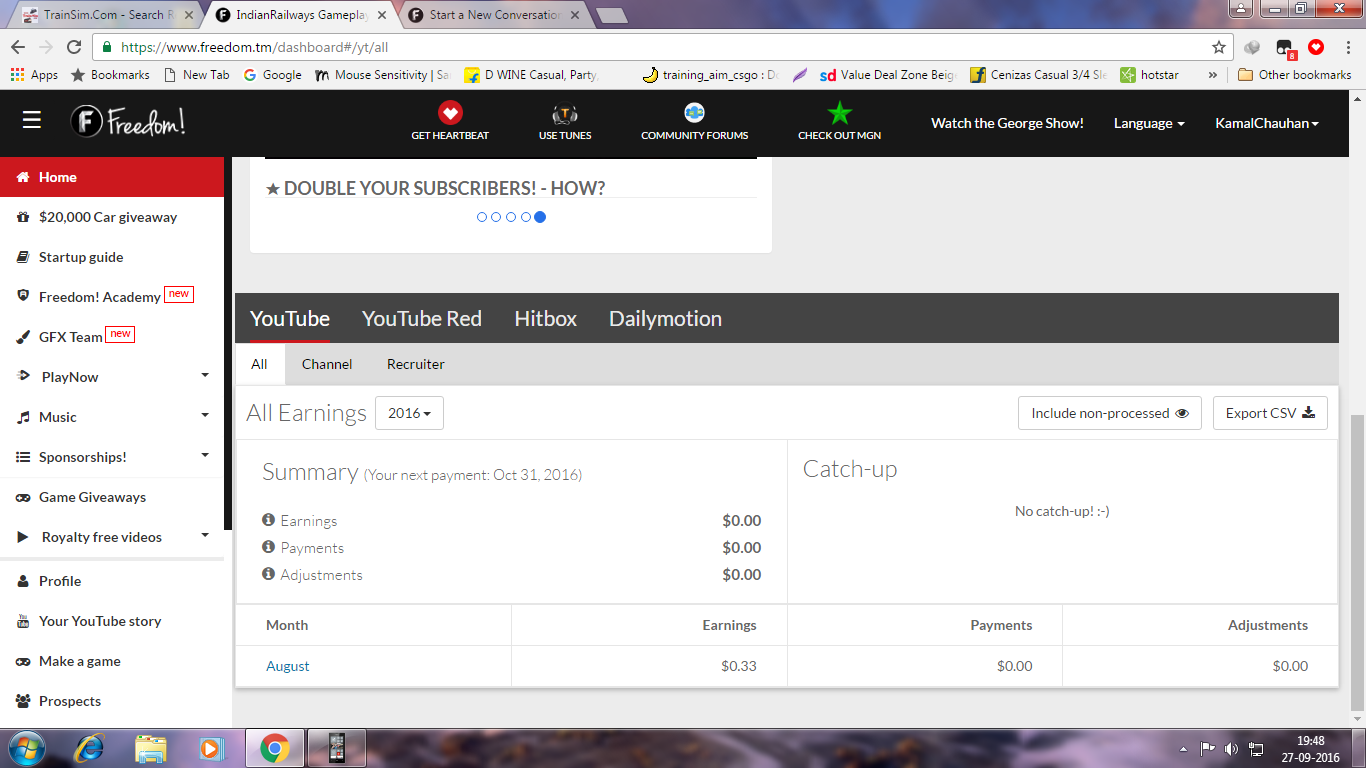This screenshot has height=768, width=1366.
Task: Toggle Include non-processed earnings
Action: click(x=1110, y=413)
